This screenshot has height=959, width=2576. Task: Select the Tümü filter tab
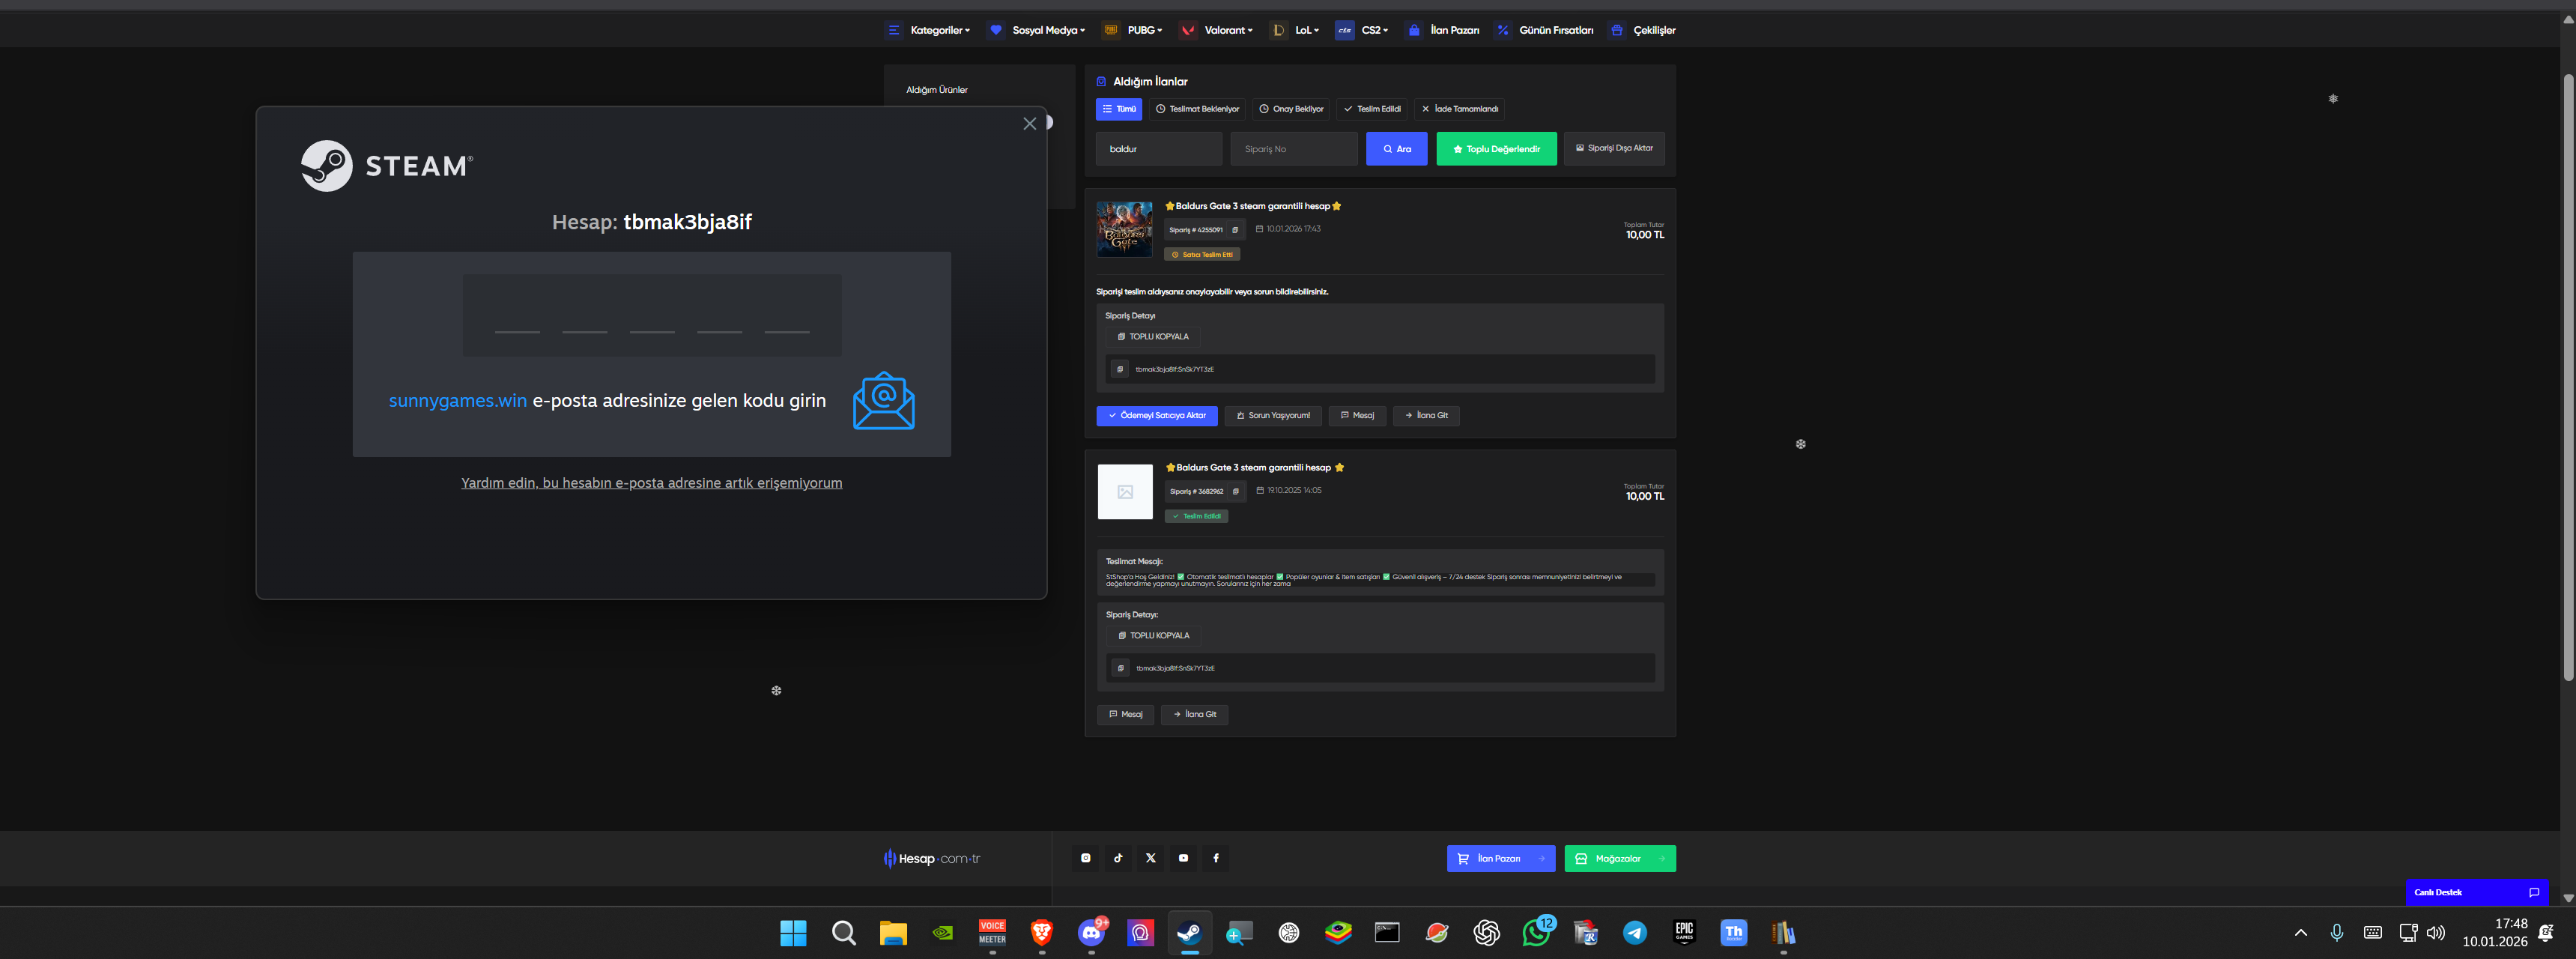tap(1119, 109)
